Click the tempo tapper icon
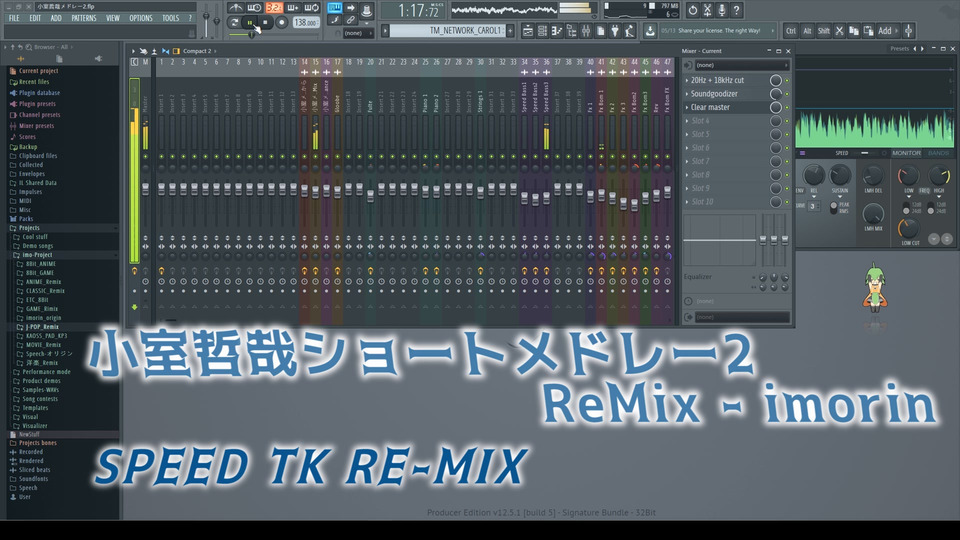Screen dimensions: 960x540 630,31
